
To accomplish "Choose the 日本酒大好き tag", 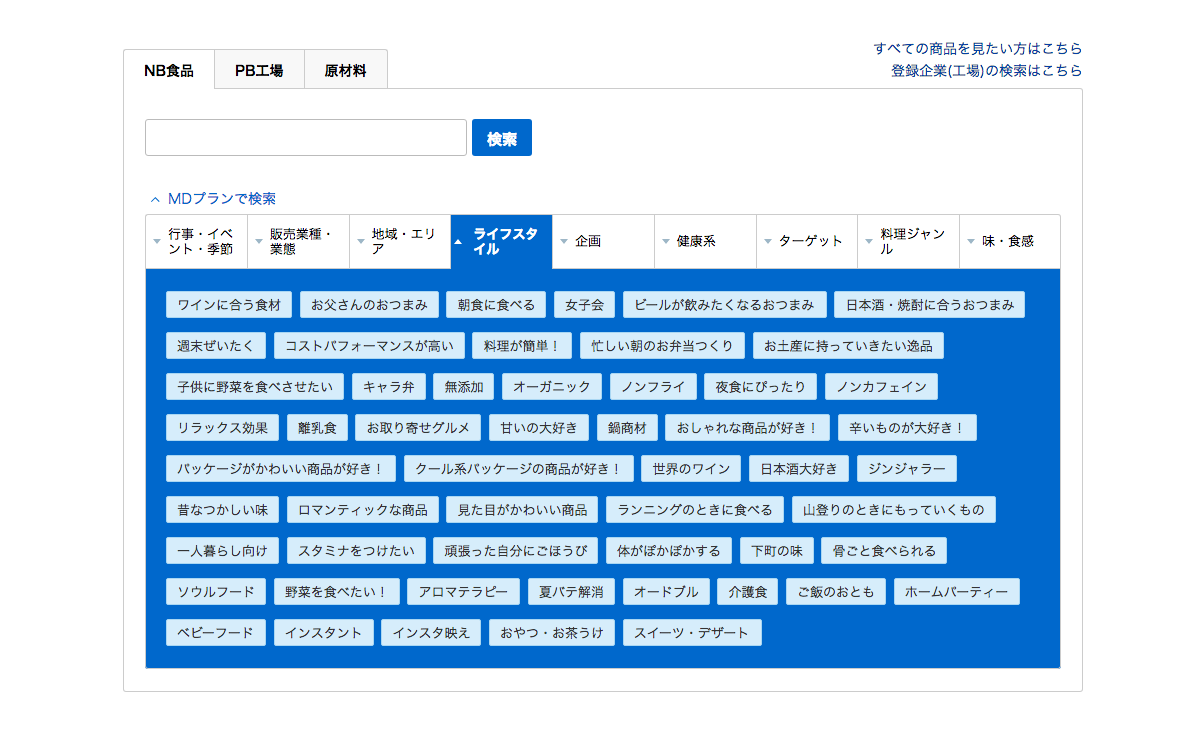I will pos(799,469).
